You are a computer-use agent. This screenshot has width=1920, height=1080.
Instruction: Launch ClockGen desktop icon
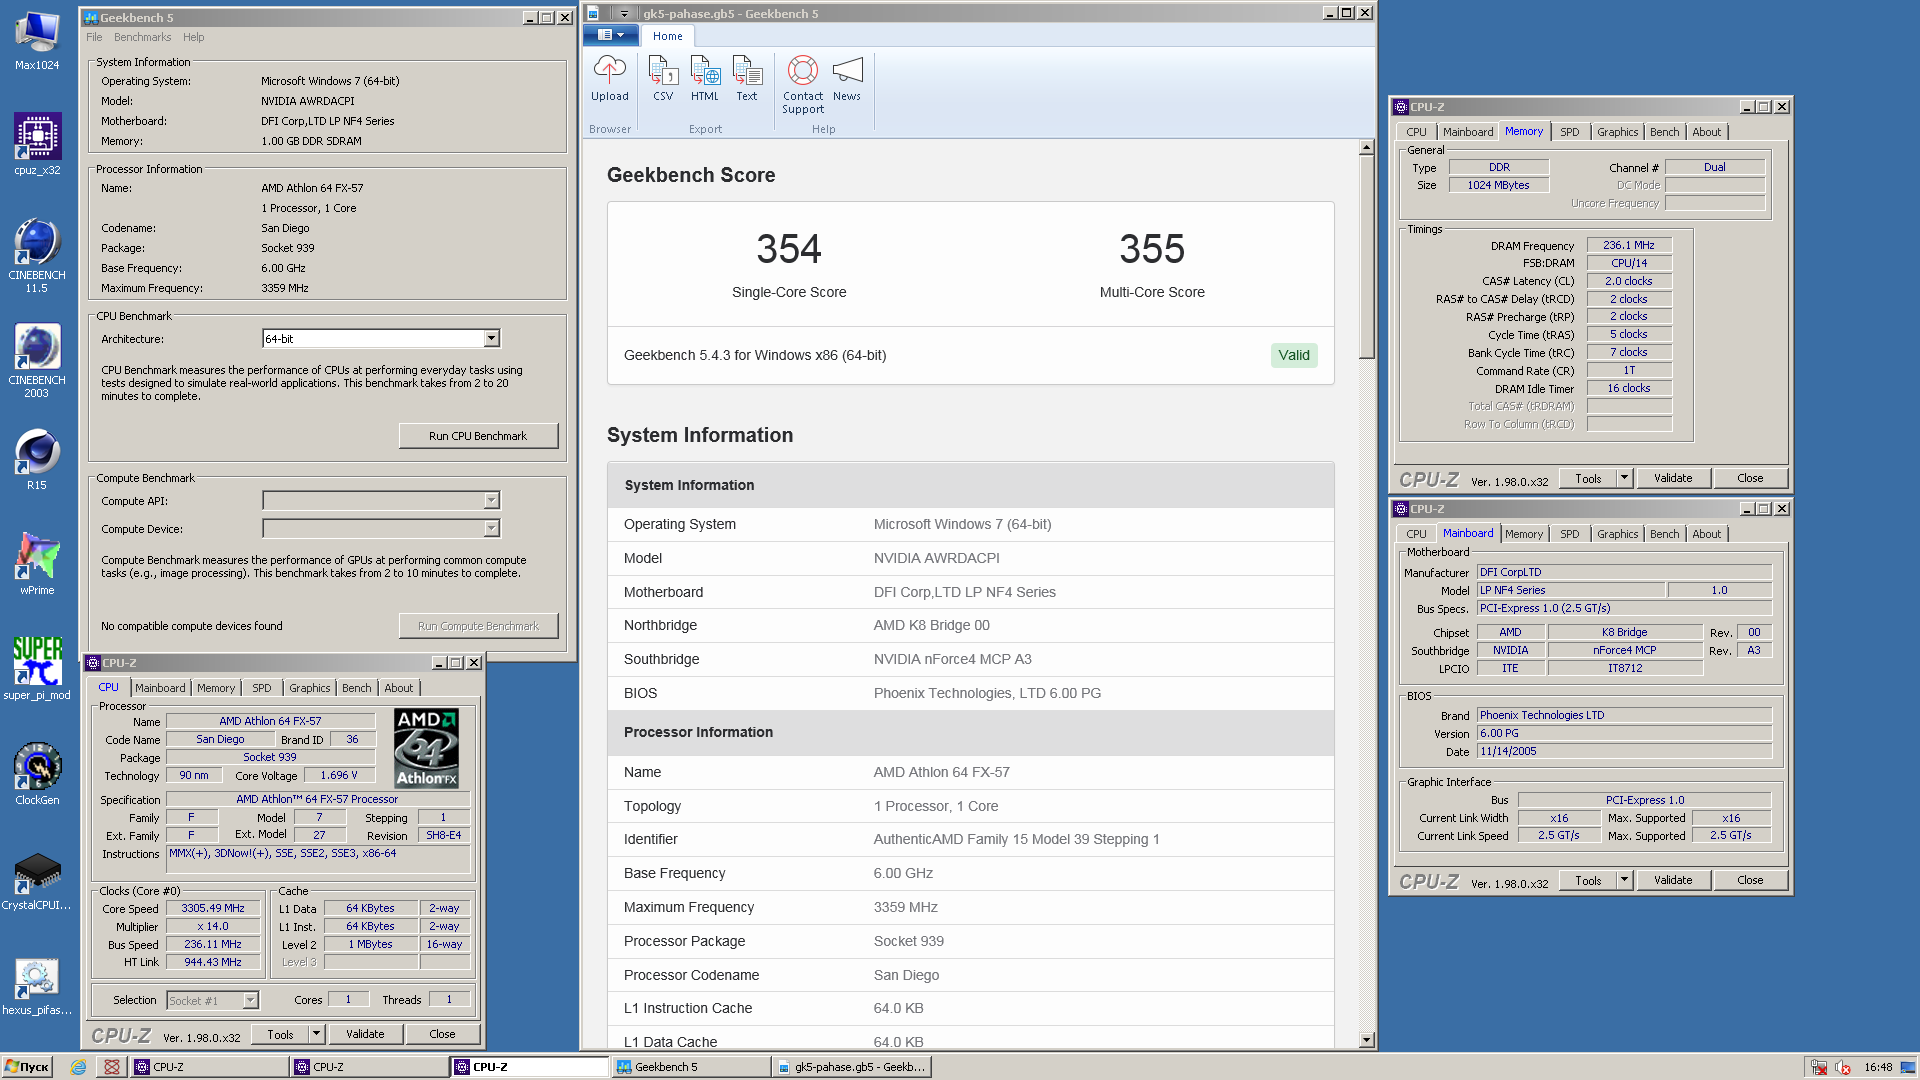(x=37, y=774)
